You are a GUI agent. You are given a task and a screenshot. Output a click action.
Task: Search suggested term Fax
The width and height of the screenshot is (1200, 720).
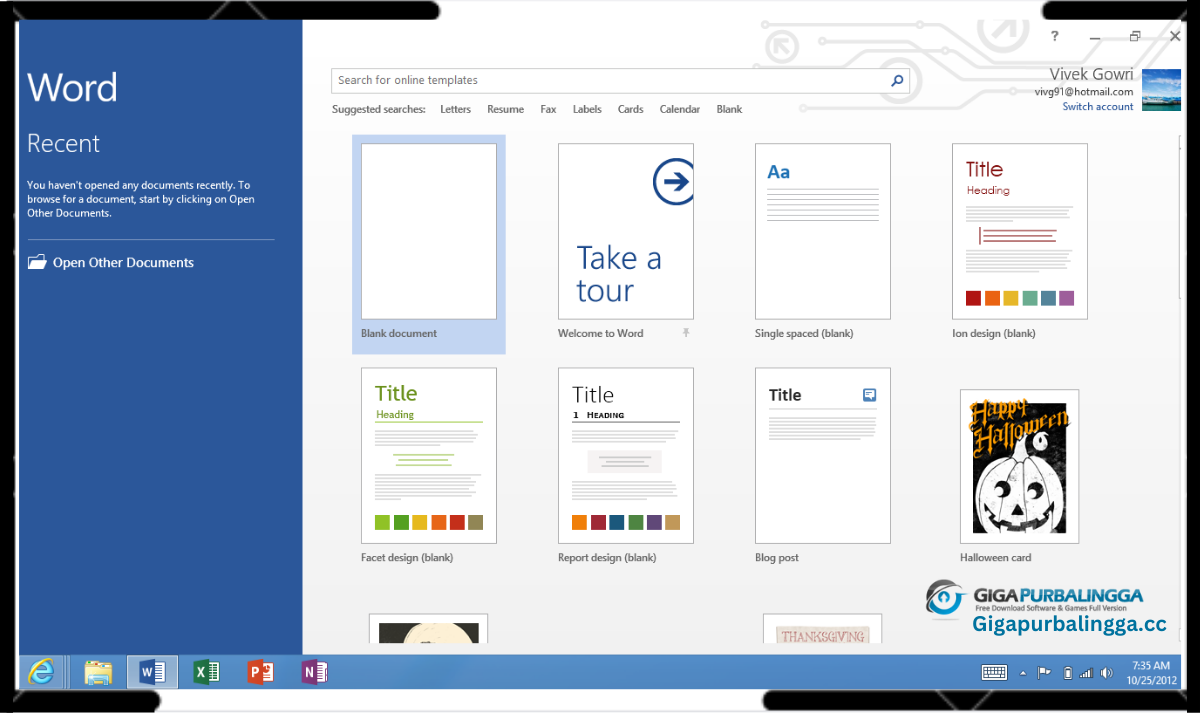pyautogui.click(x=548, y=109)
